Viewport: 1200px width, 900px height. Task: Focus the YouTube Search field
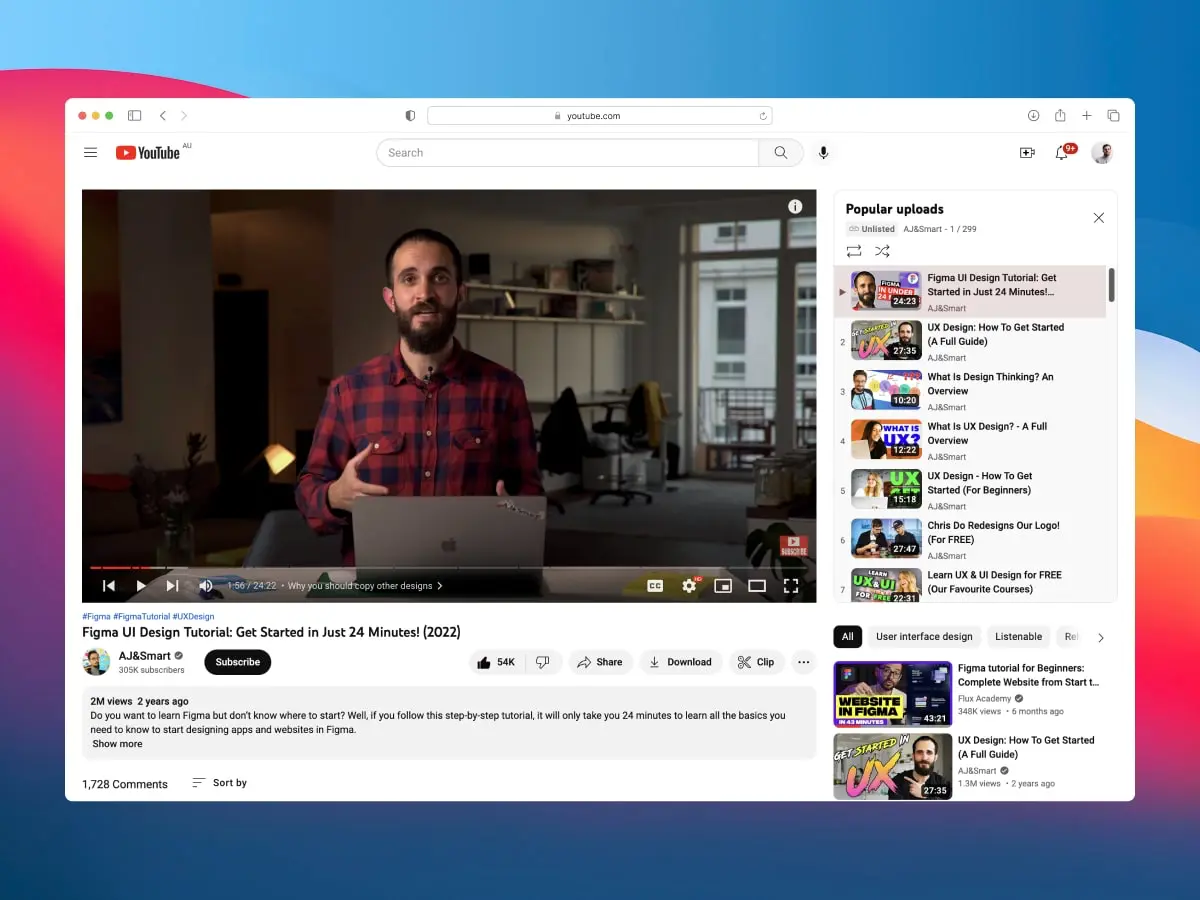coord(568,153)
